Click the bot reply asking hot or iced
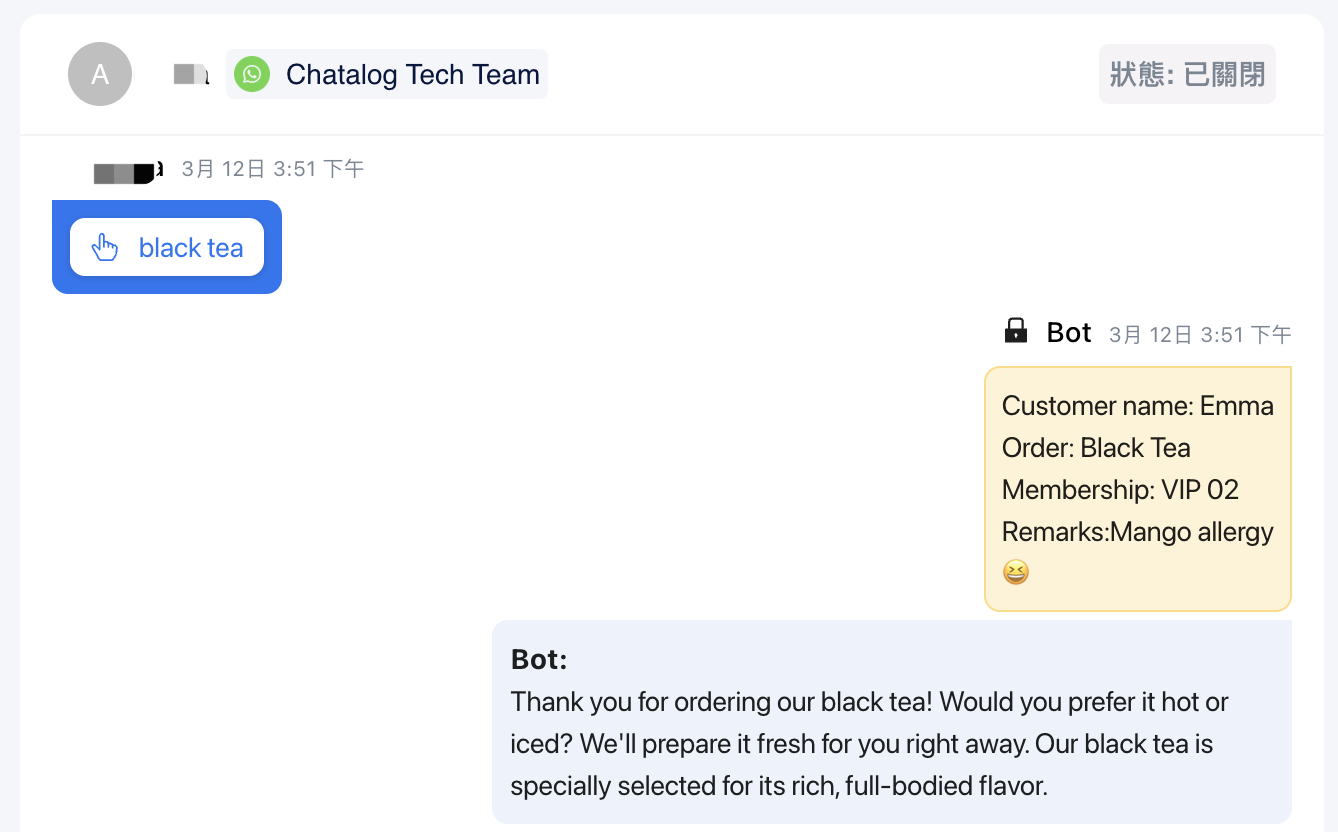 (x=869, y=744)
